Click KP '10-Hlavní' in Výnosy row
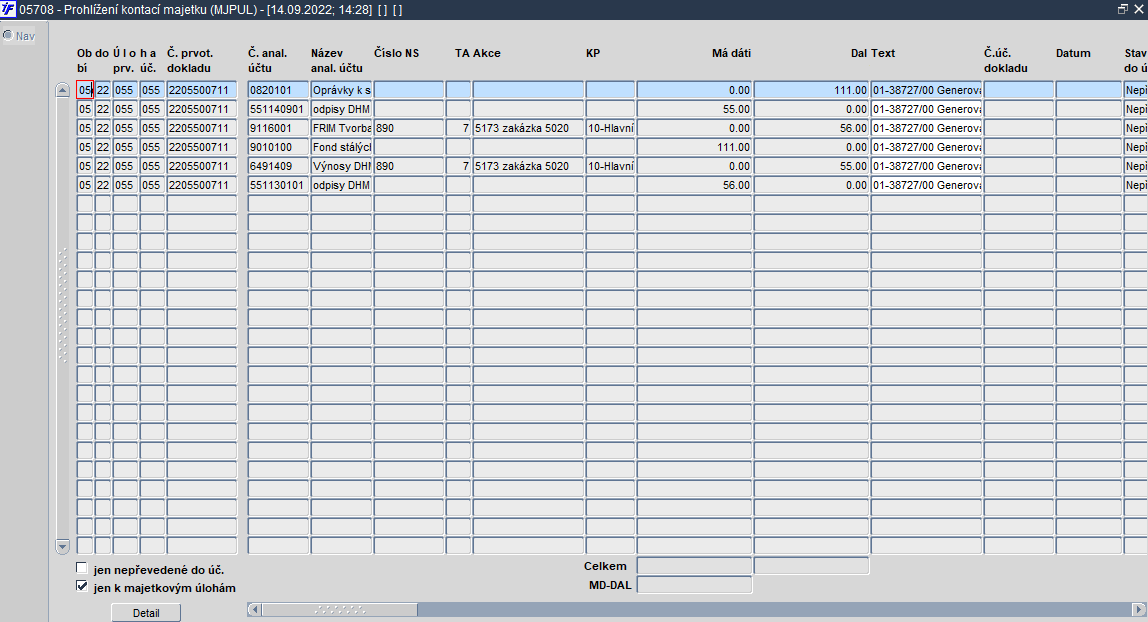This screenshot has height=622, width=1148. coord(610,166)
